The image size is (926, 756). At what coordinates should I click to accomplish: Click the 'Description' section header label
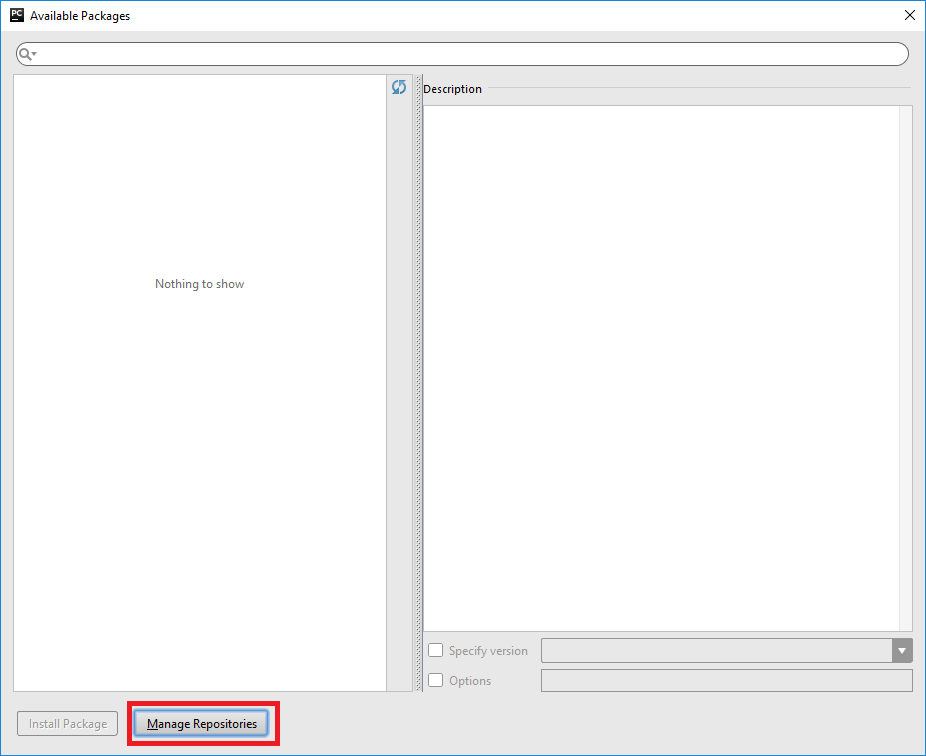tap(452, 89)
